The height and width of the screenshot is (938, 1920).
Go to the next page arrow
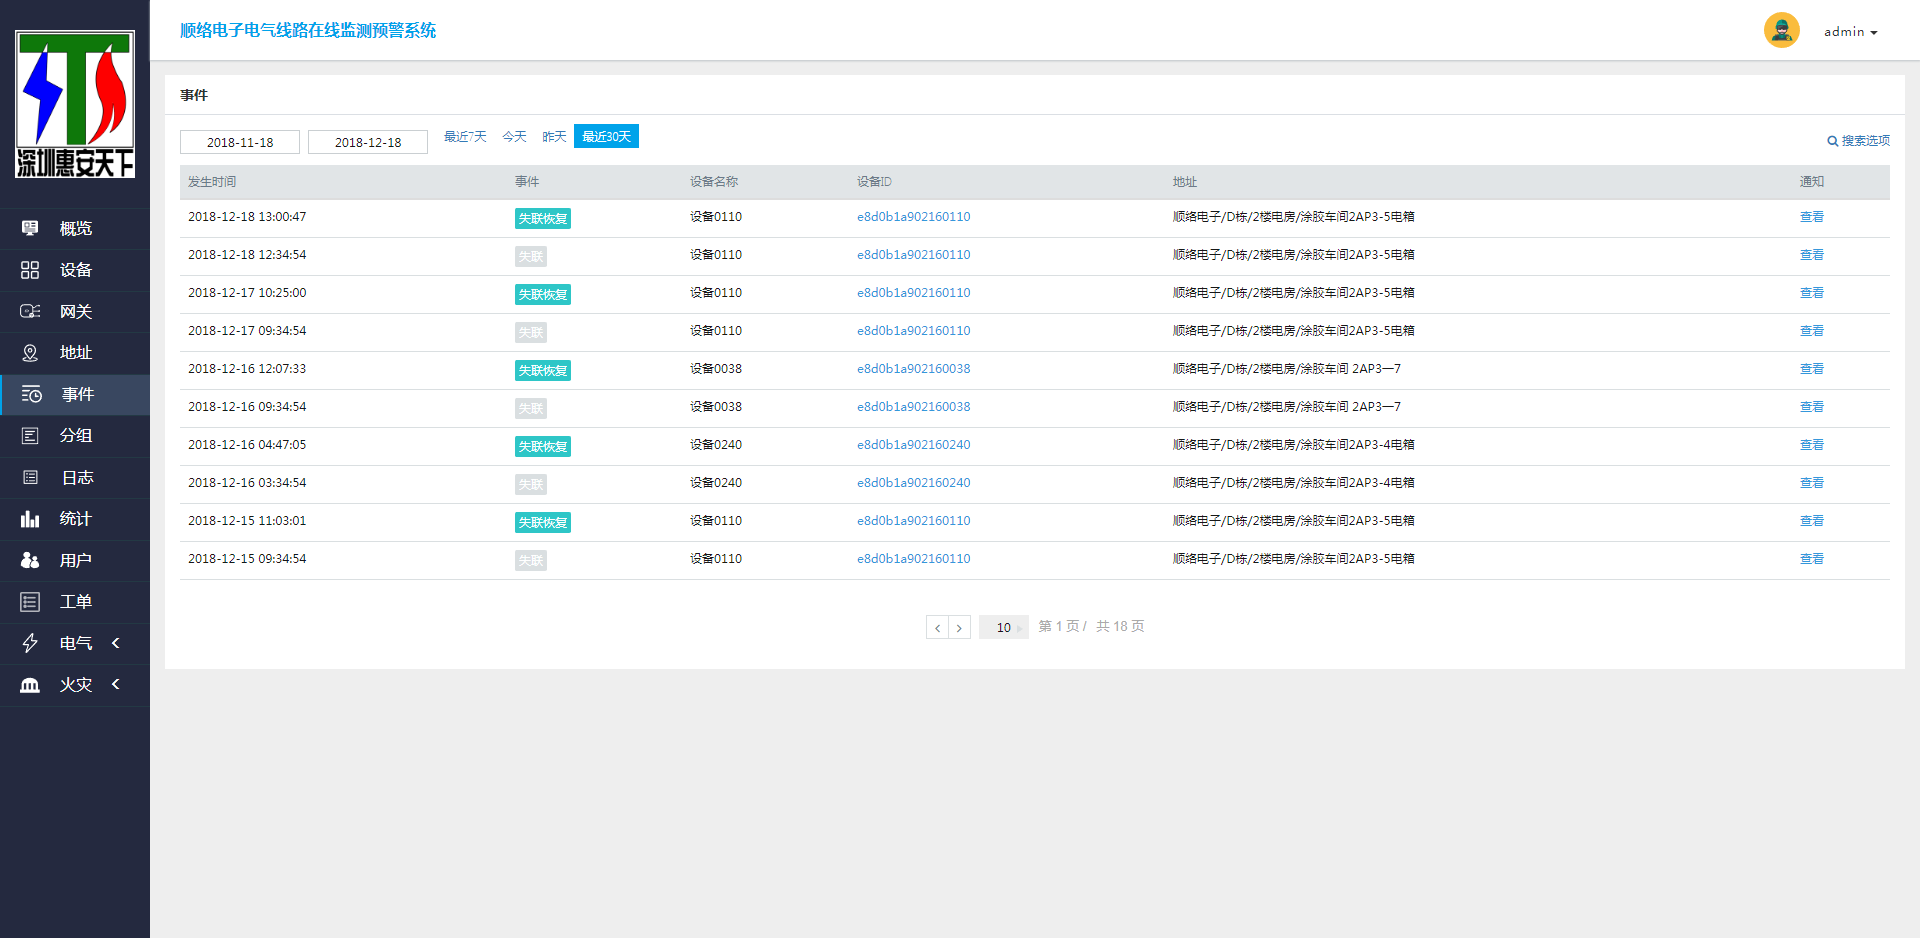(959, 627)
